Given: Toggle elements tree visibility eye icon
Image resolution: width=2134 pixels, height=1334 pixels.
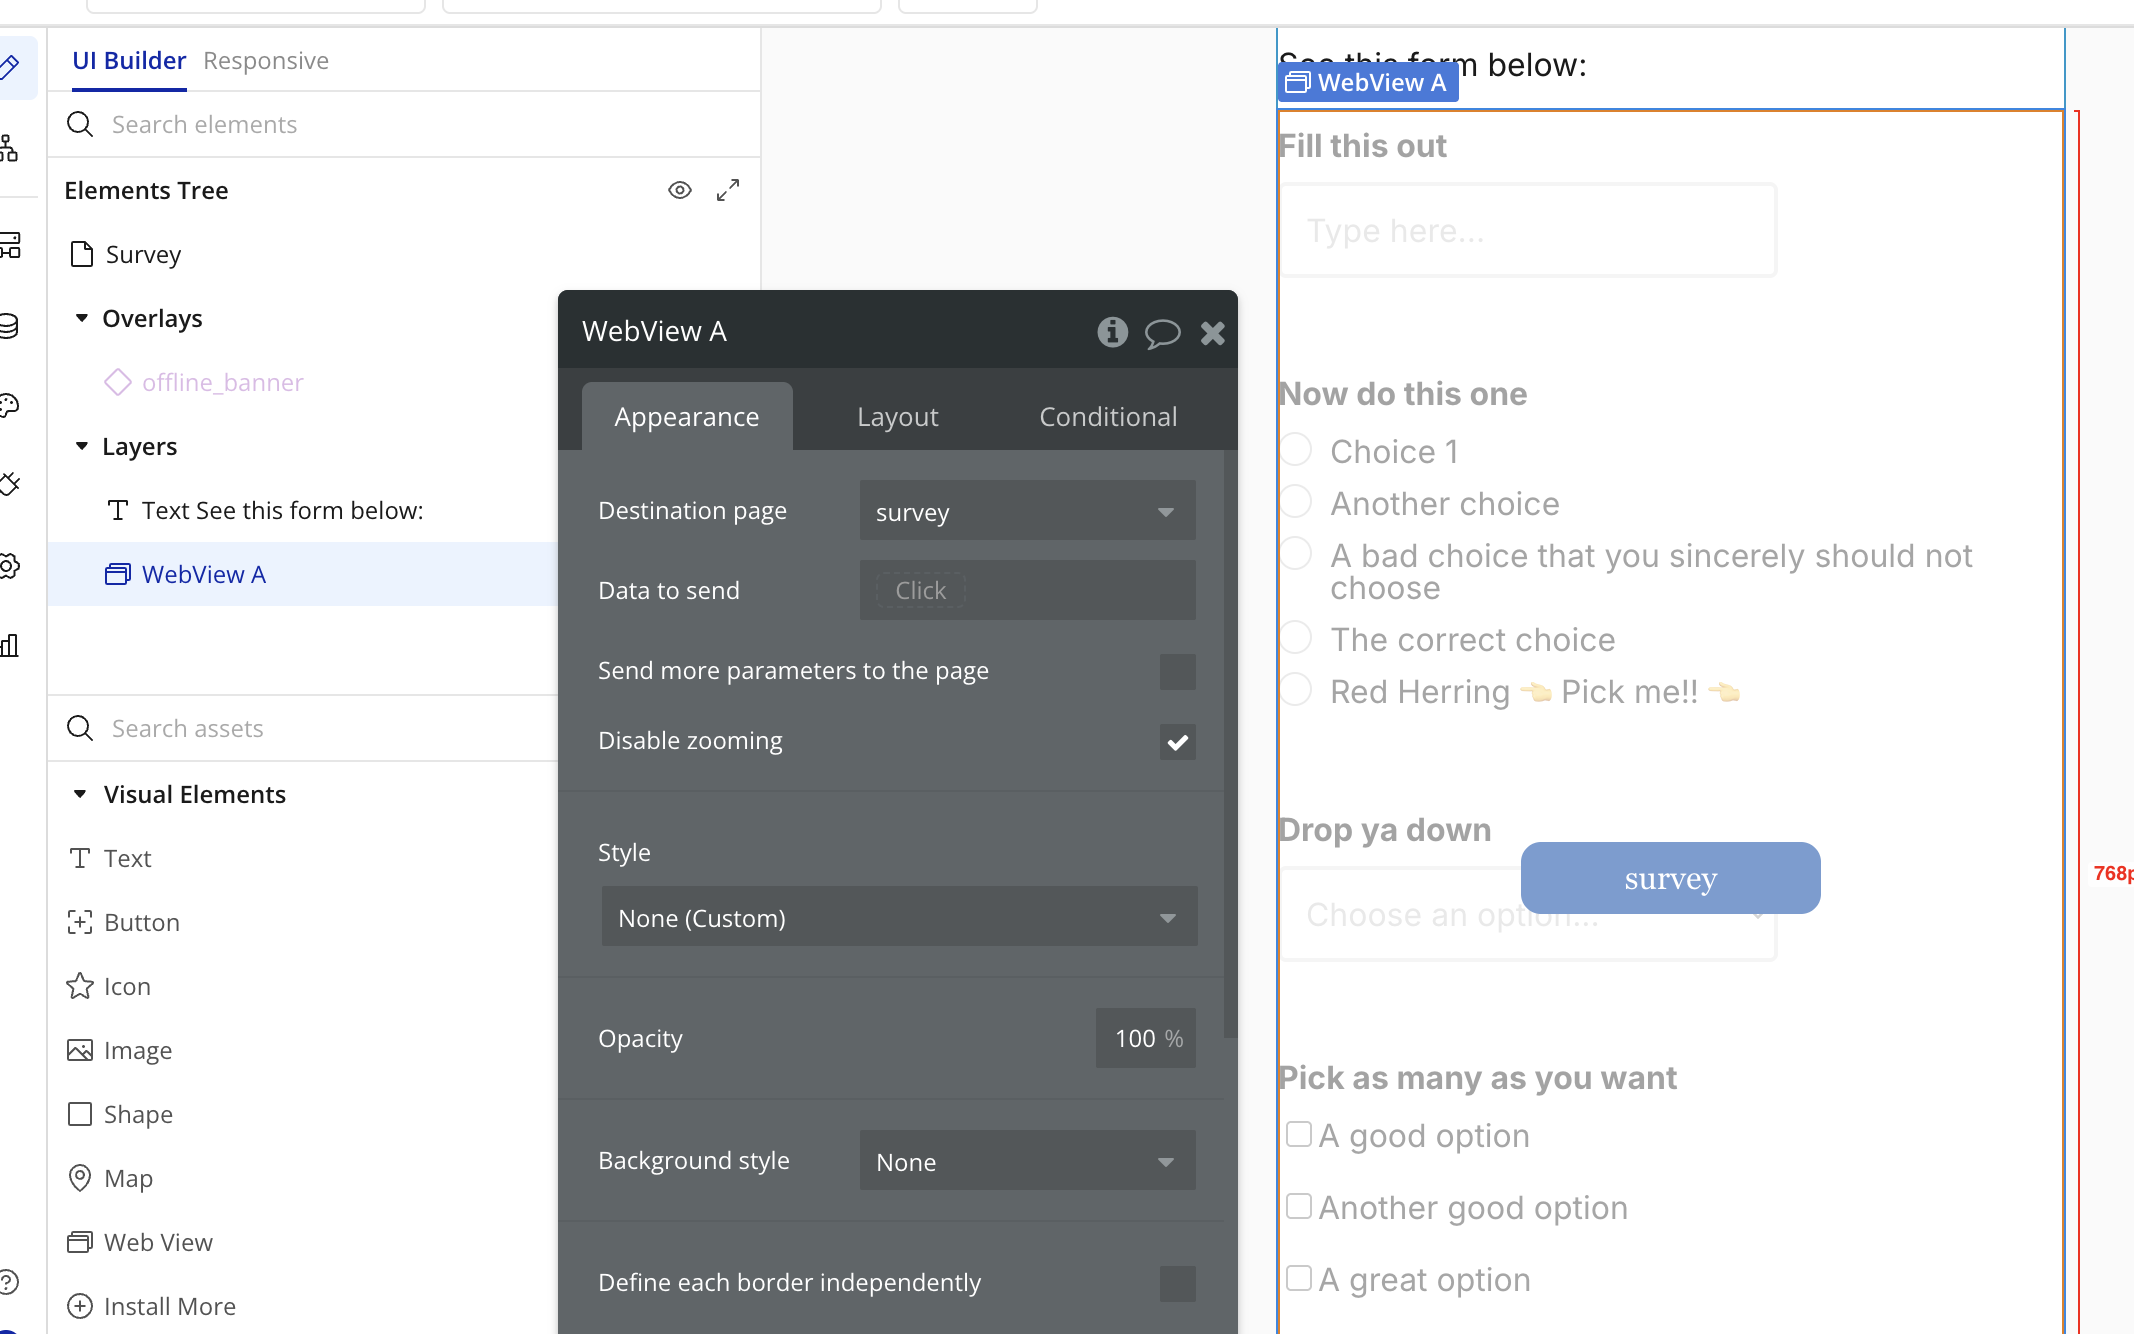Looking at the screenshot, I should click(x=680, y=190).
